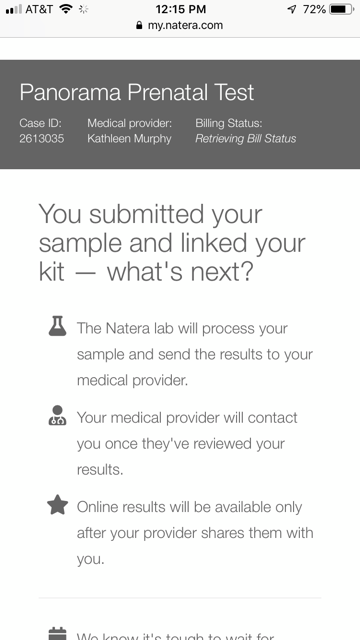Viewport: 360px width, 640px height.
Task: Tap the Natera lab process text
Action: coord(195,354)
